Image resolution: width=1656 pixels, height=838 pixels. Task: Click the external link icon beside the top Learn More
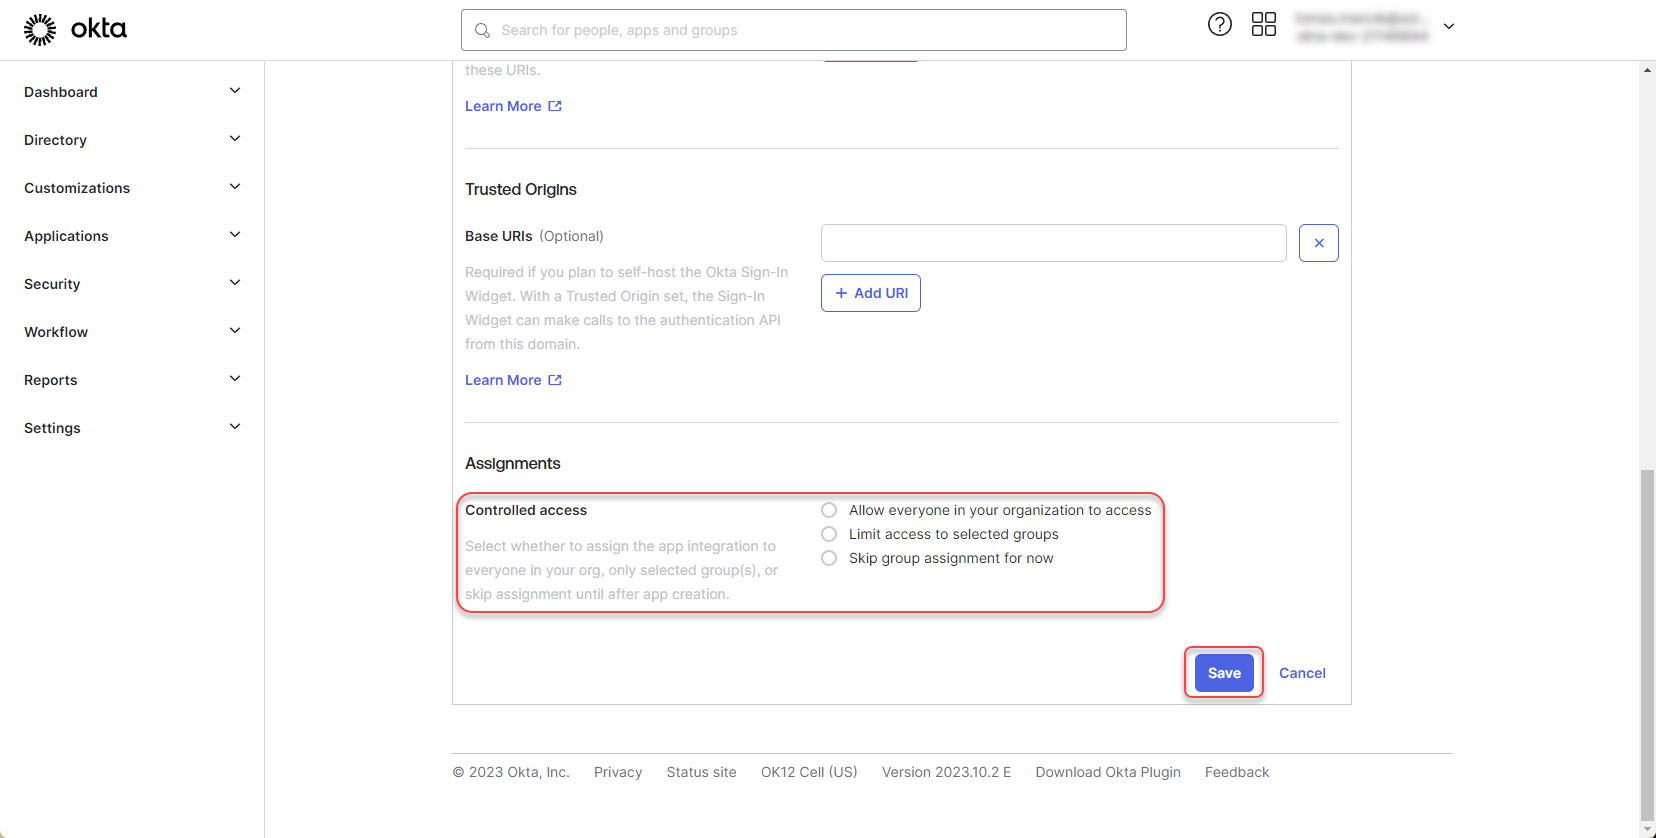pyautogui.click(x=555, y=106)
